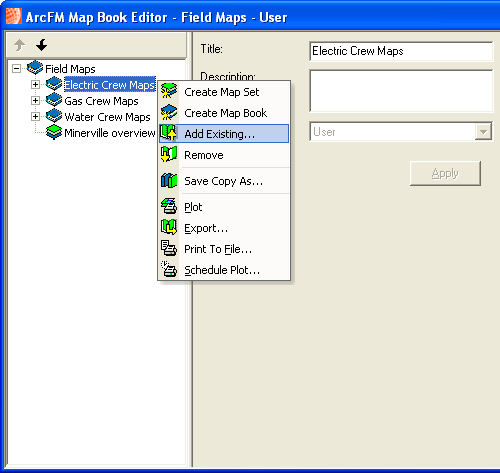Click the move down arrow icon
Viewport: 500px width, 473px height.
click(x=42, y=45)
